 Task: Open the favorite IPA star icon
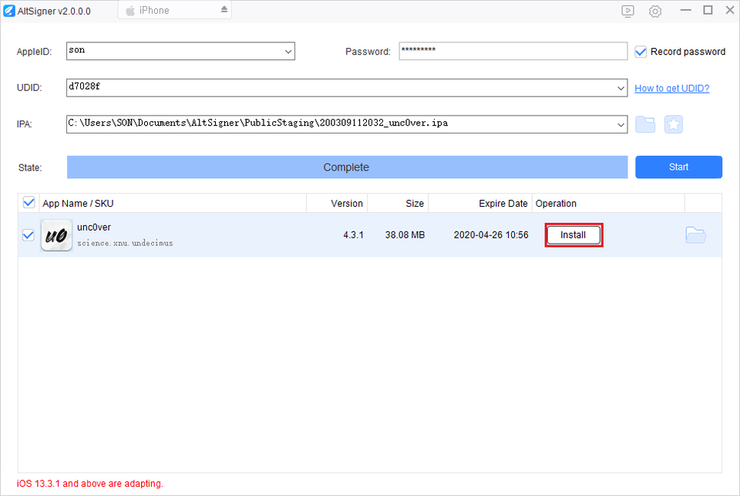(x=673, y=124)
